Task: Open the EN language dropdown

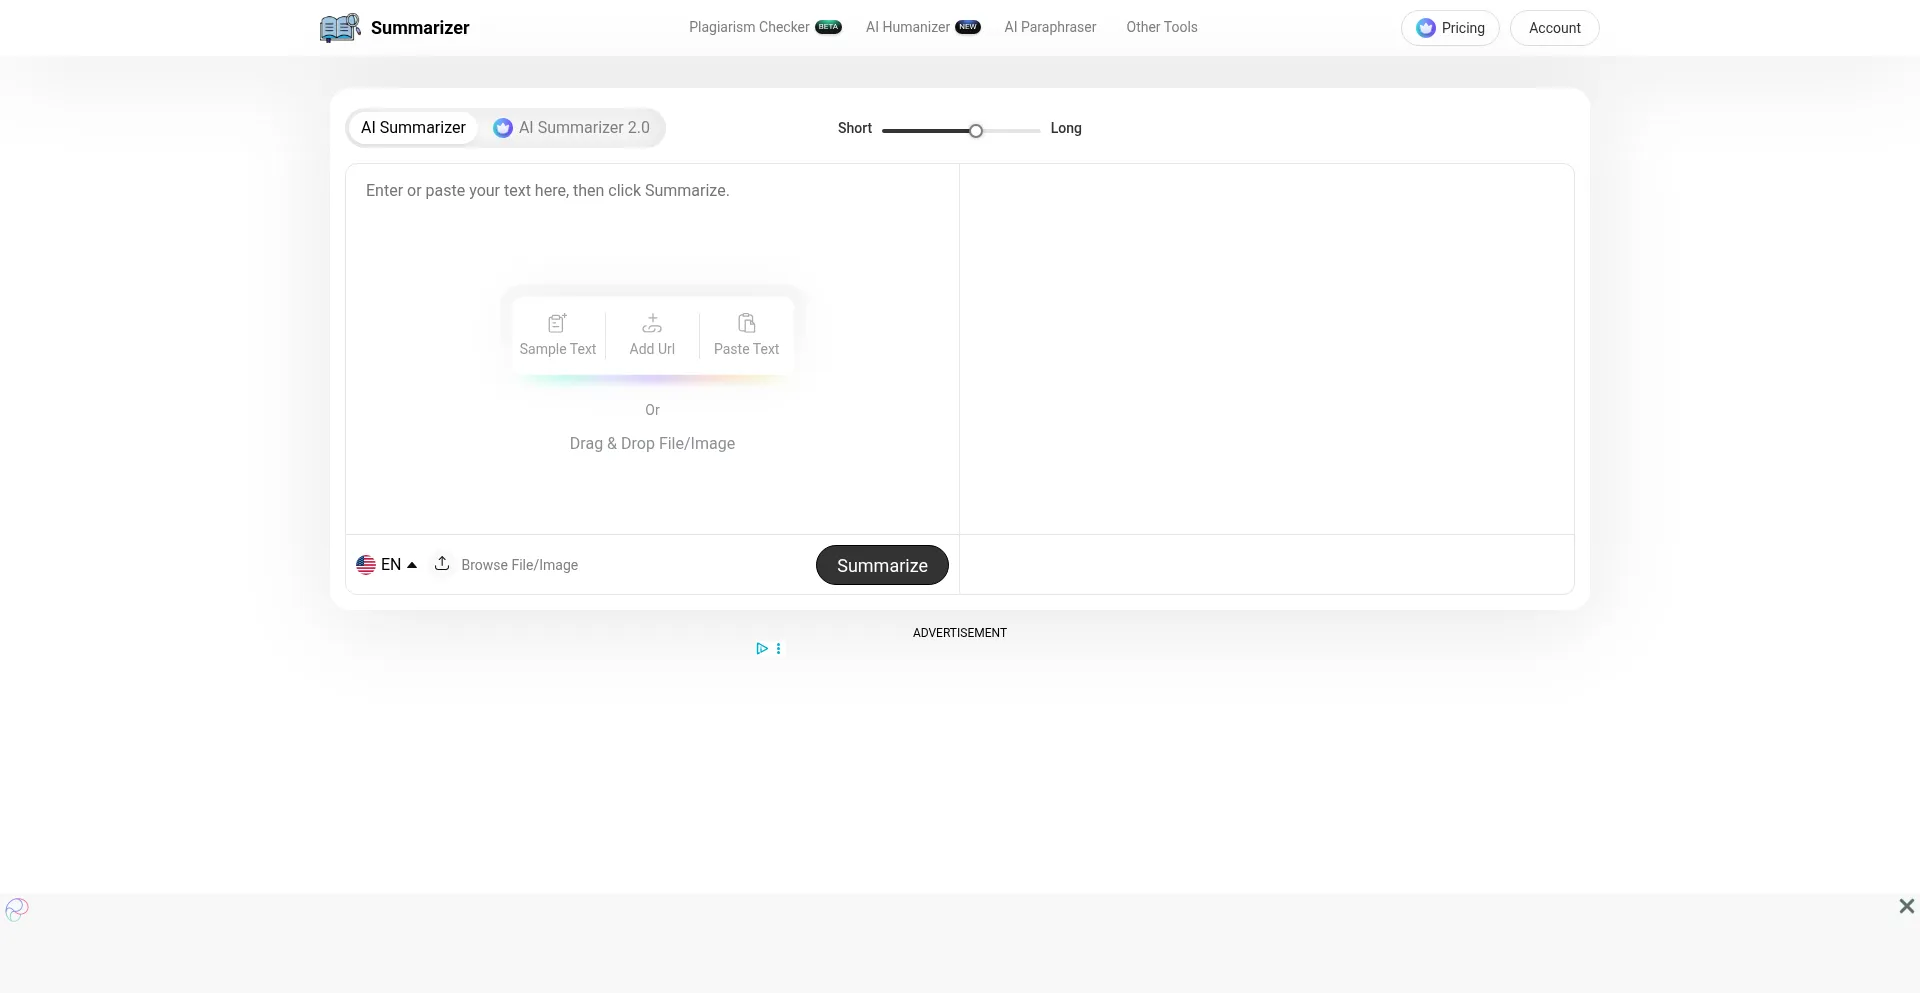Action: click(x=387, y=565)
